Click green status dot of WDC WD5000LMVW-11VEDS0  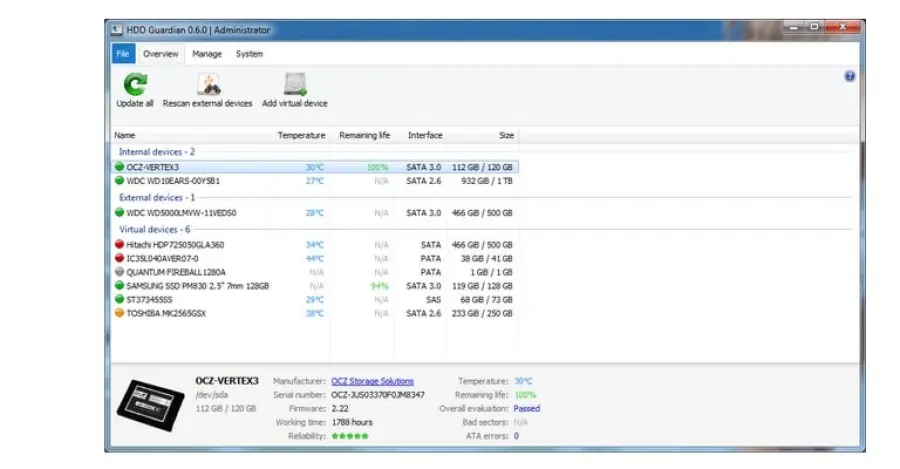pos(119,212)
